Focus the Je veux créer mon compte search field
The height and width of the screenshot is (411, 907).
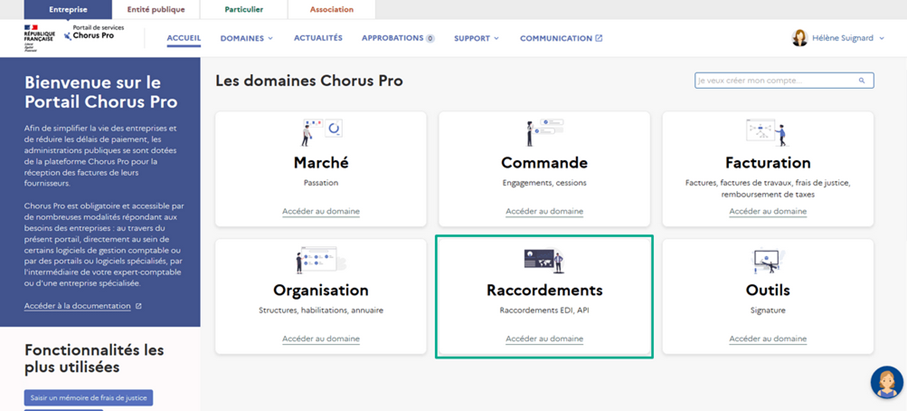(x=784, y=80)
